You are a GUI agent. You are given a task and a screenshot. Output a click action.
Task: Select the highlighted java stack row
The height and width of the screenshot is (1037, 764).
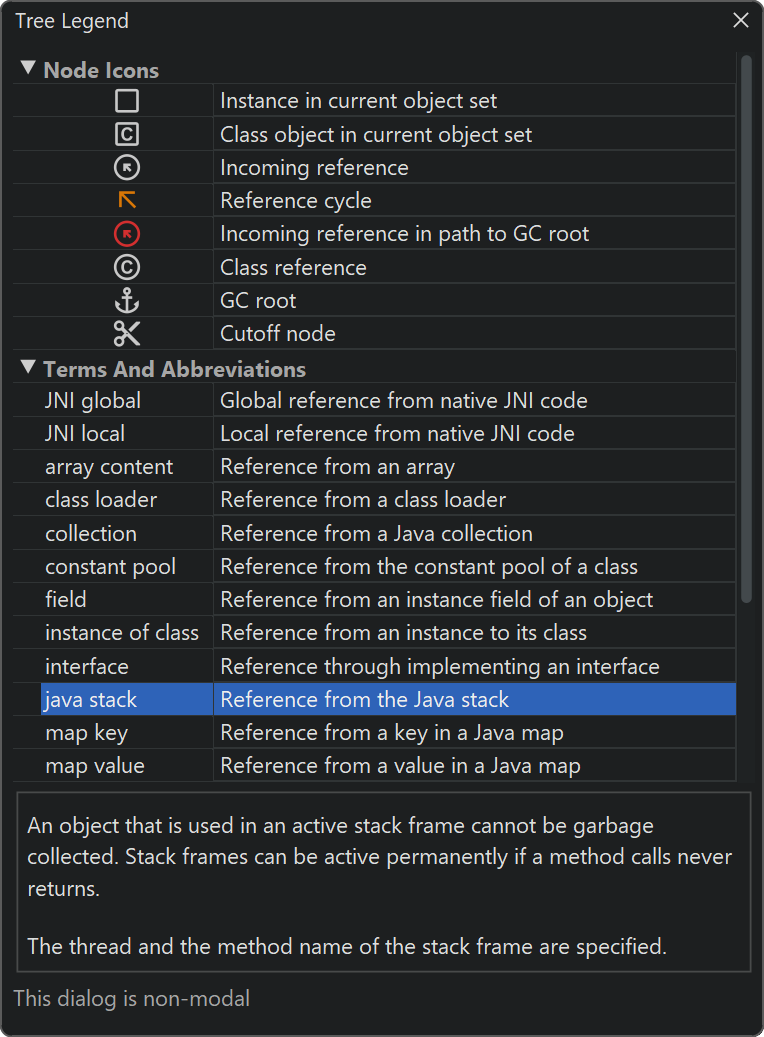point(91,700)
